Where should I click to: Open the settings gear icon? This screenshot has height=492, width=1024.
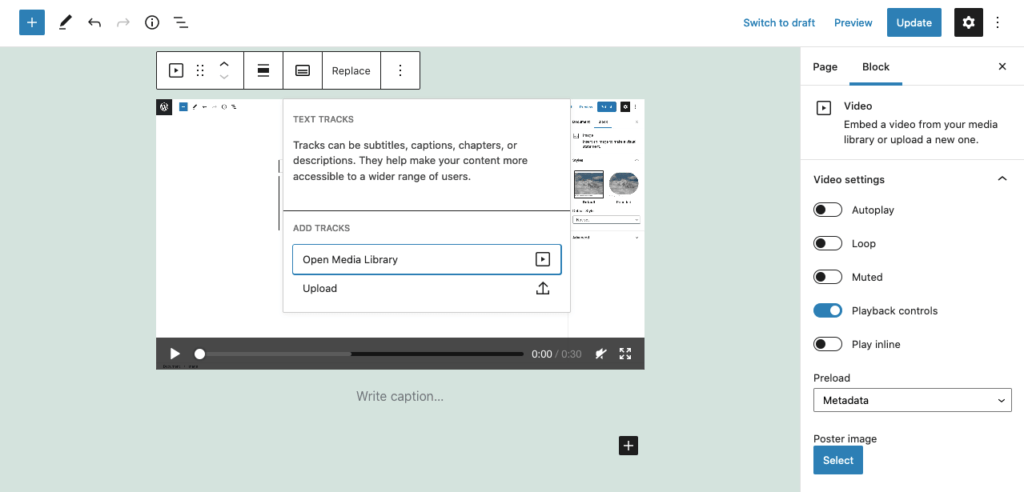point(968,22)
